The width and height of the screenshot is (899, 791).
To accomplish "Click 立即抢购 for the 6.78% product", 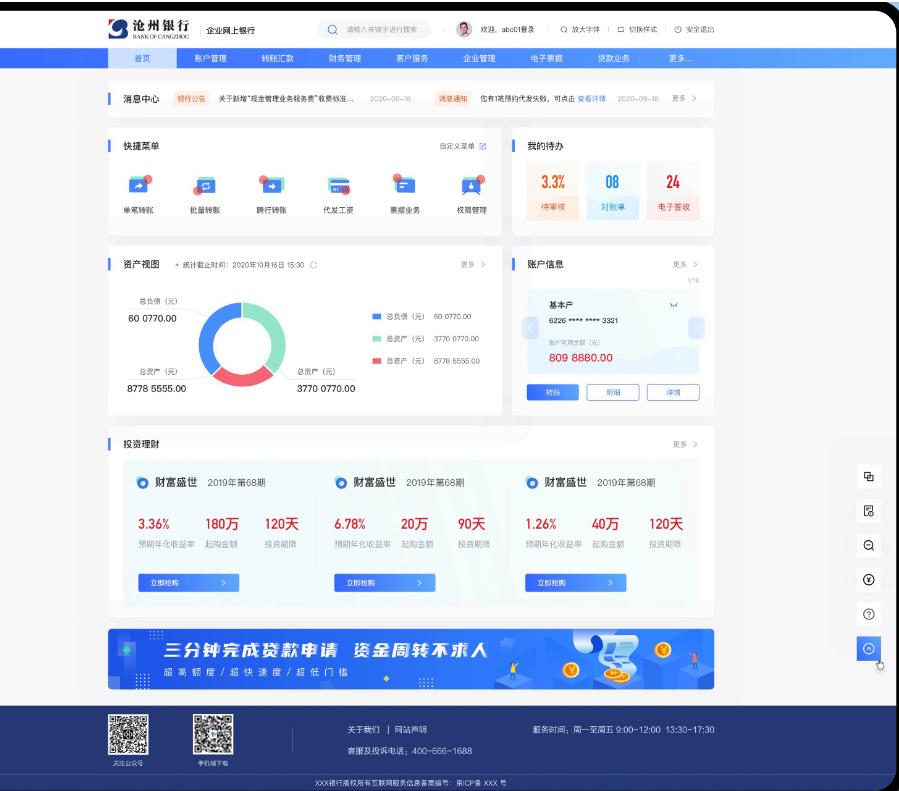I will tap(385, 583).
